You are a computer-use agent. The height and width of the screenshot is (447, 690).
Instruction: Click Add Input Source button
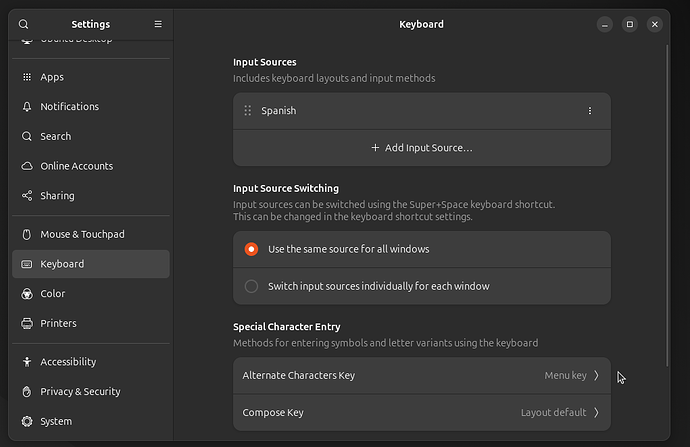(421, 148)
